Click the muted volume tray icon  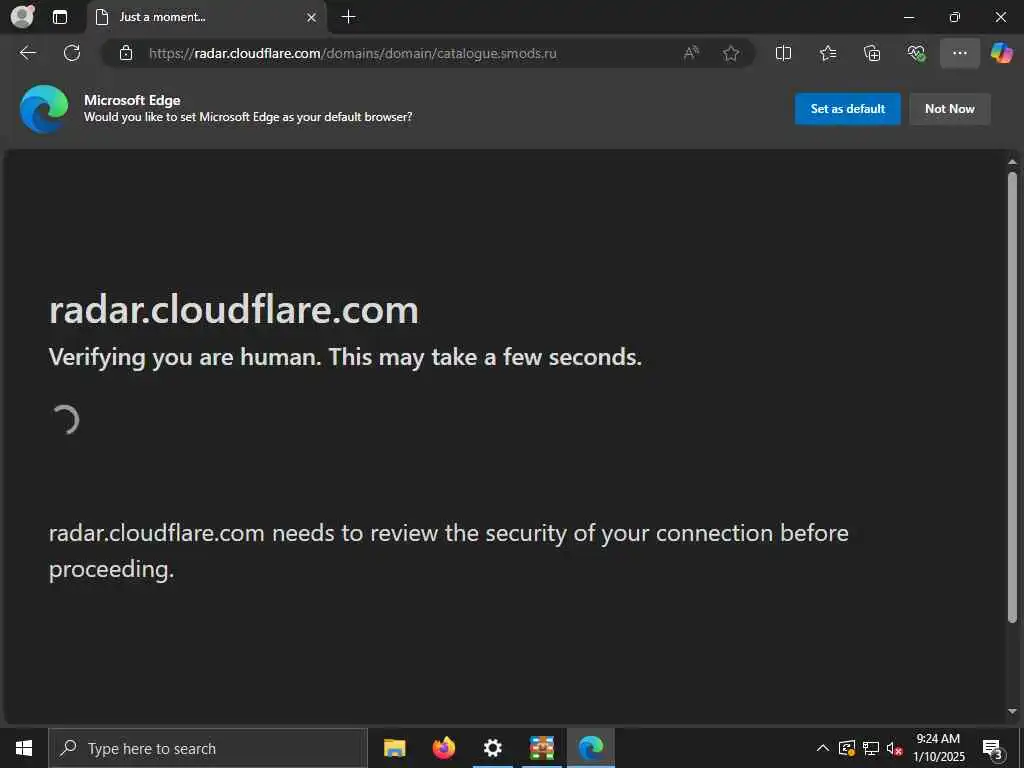click(894, 748)
